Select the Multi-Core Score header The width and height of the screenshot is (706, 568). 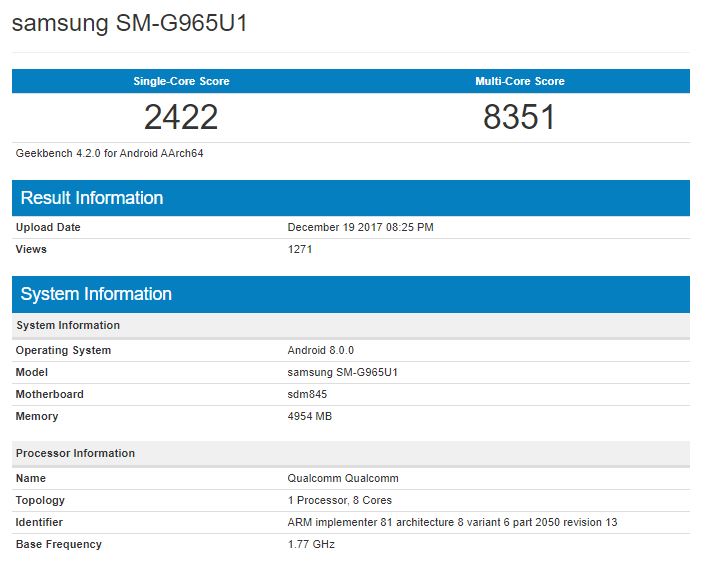(x=520, y=81)
